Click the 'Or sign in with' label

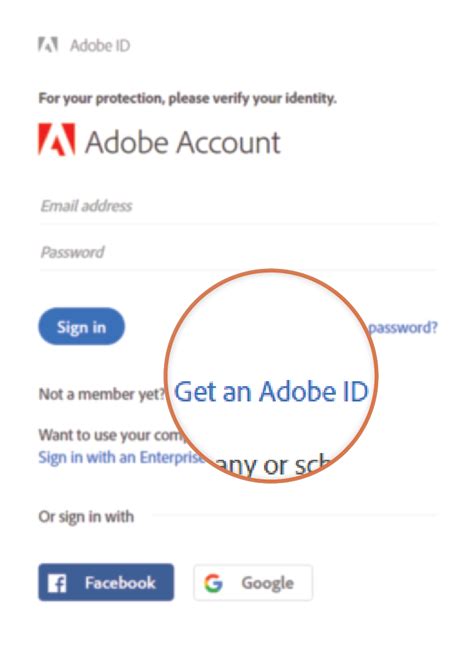[86, 517]
